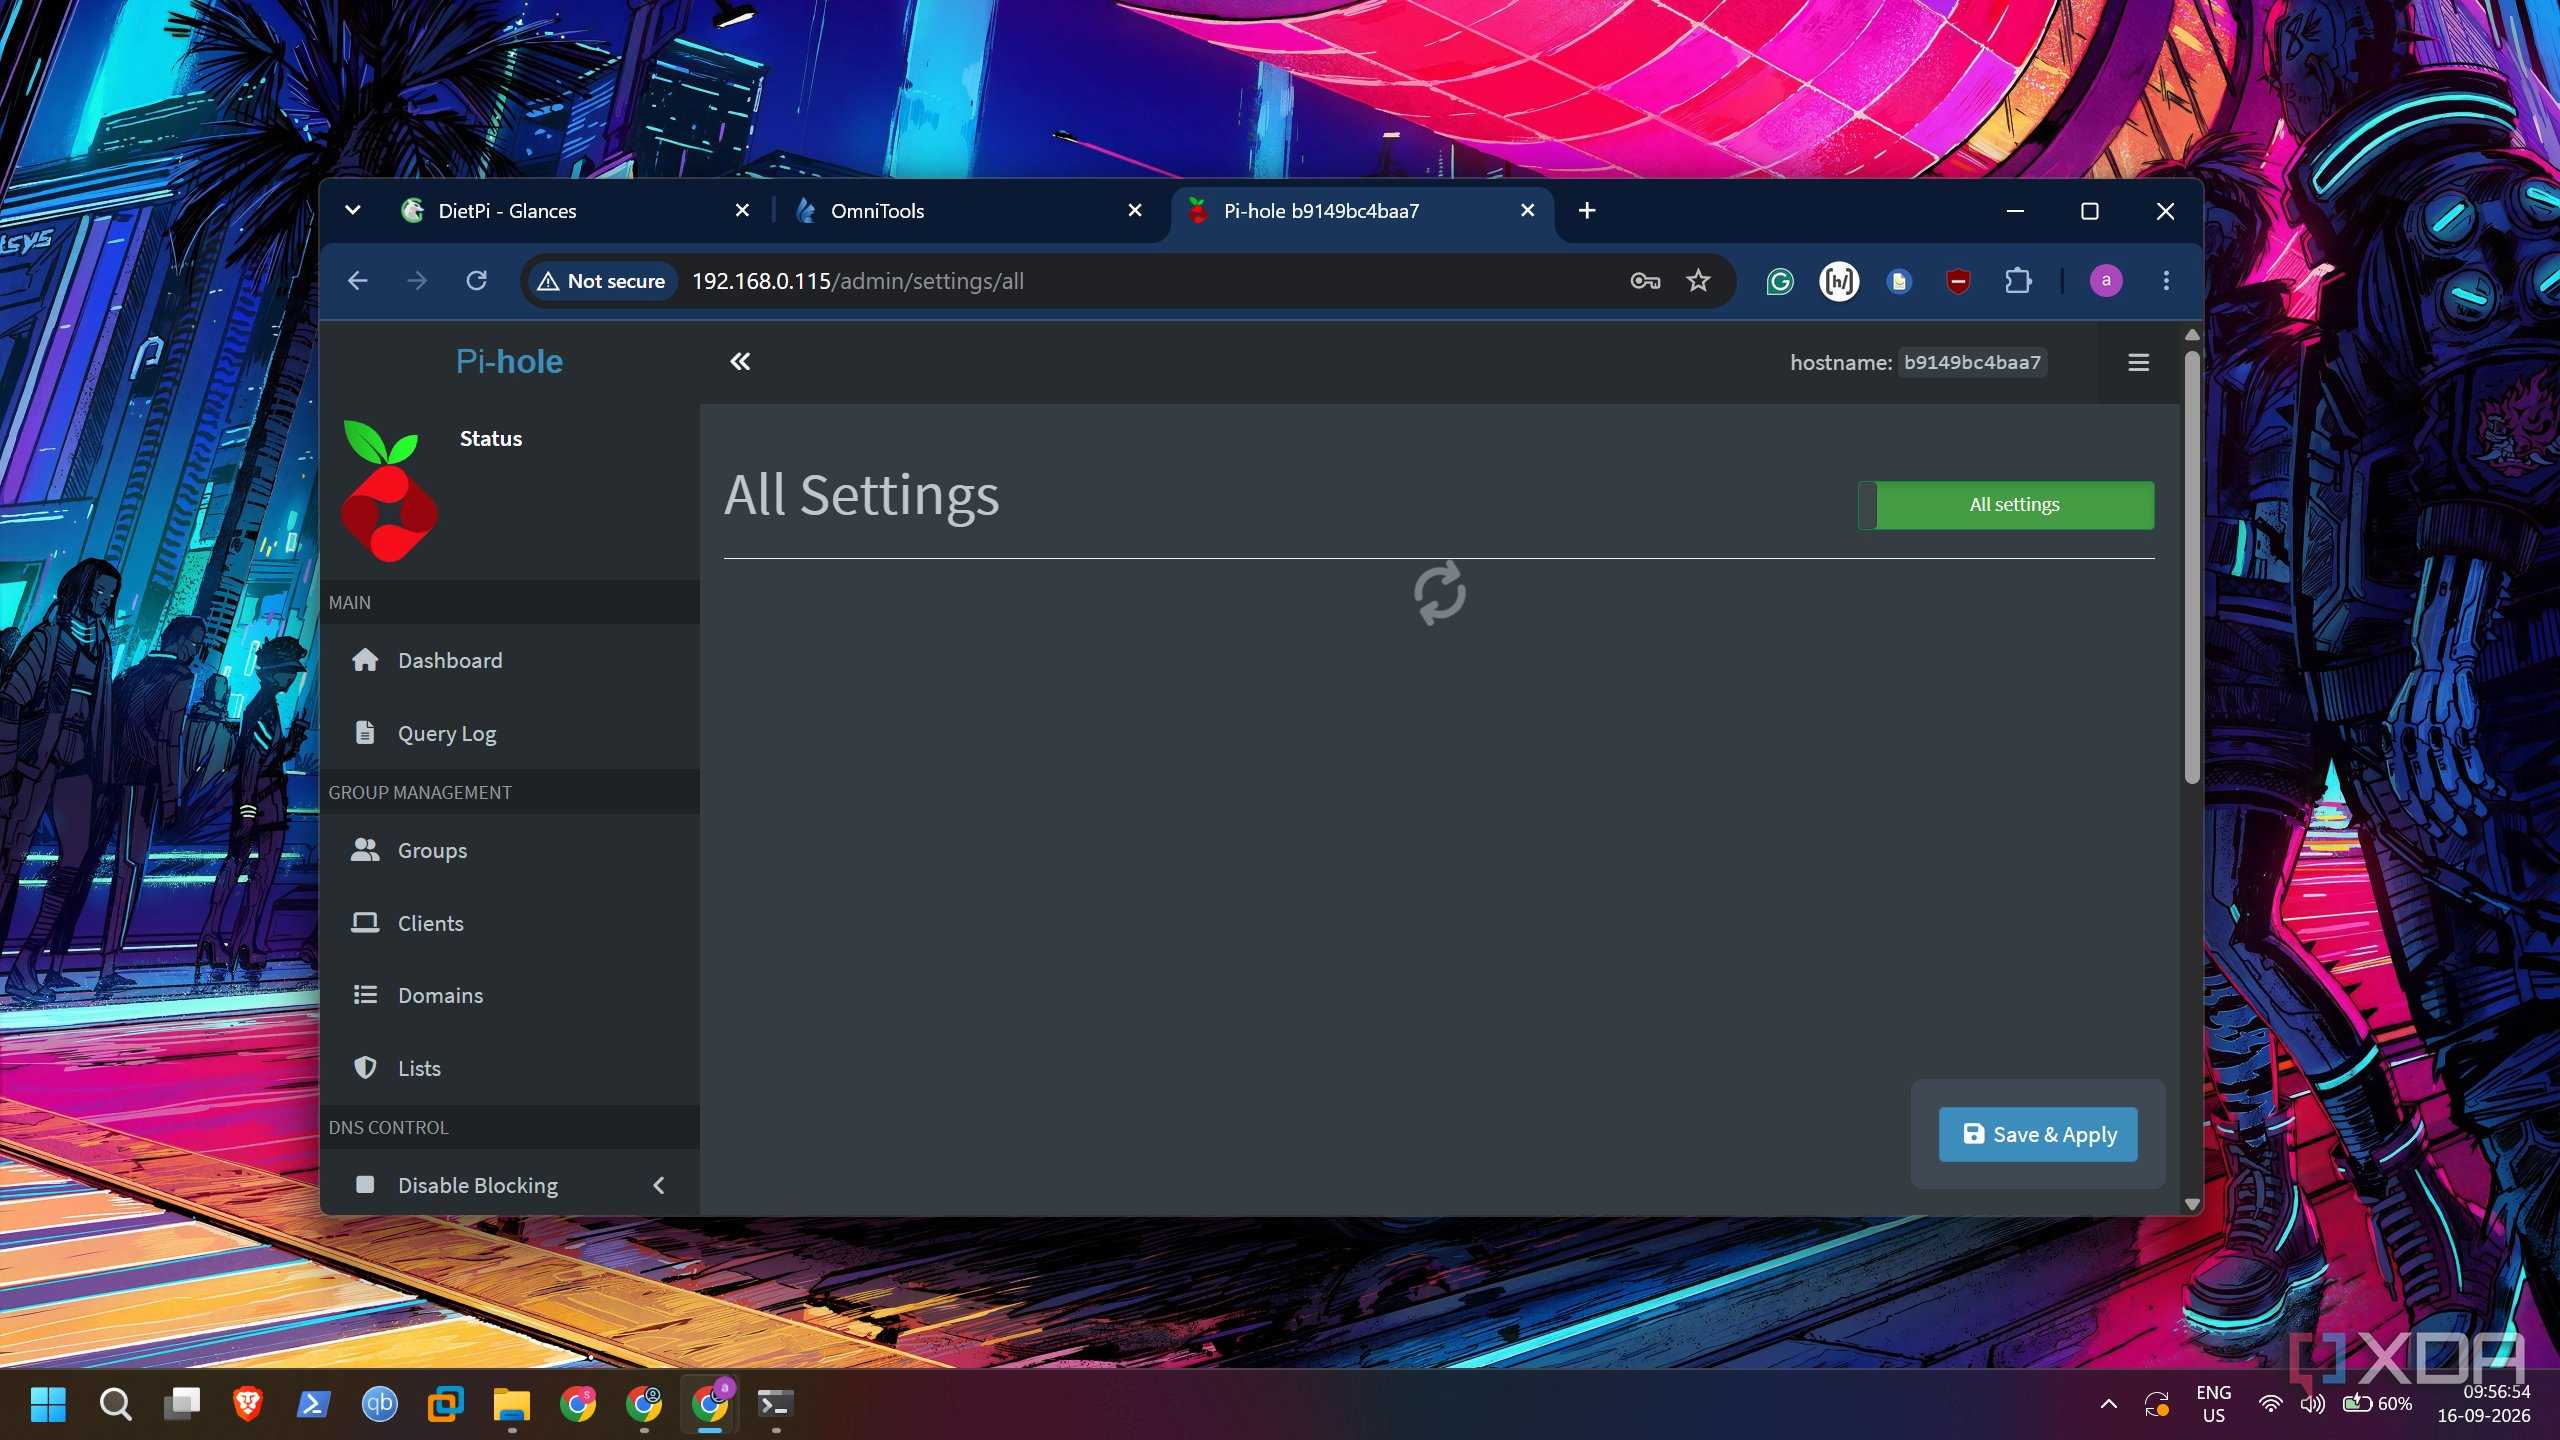Open a new browser tab
The width and height of the screenshot is (2560, 1440).
point(1587,211)
